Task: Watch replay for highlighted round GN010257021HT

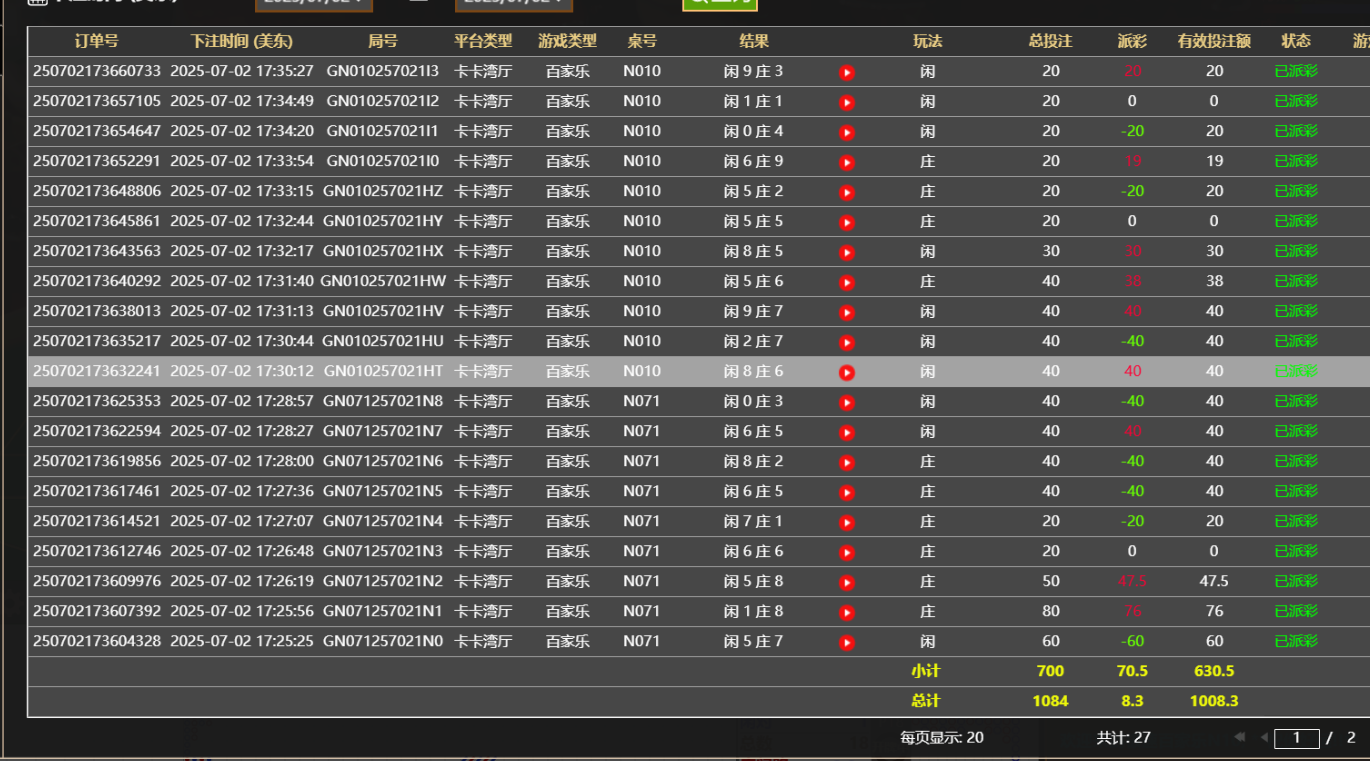Action: click(847, 372)
